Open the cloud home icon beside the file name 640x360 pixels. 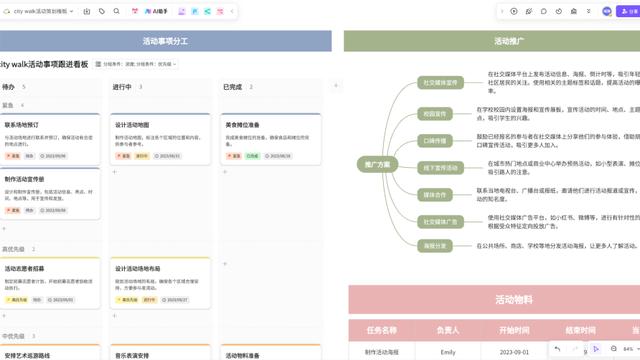pyautogui.click(x=6, y=11)
